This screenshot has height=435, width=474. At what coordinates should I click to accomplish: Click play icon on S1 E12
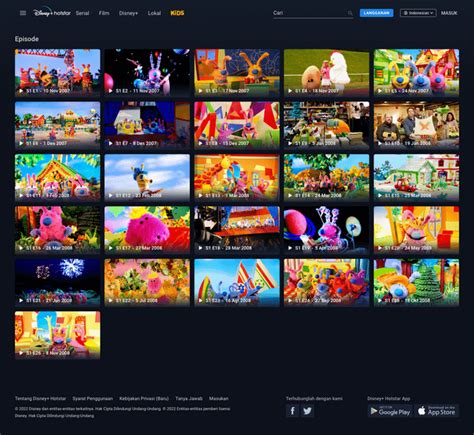[x=110, y=195]
